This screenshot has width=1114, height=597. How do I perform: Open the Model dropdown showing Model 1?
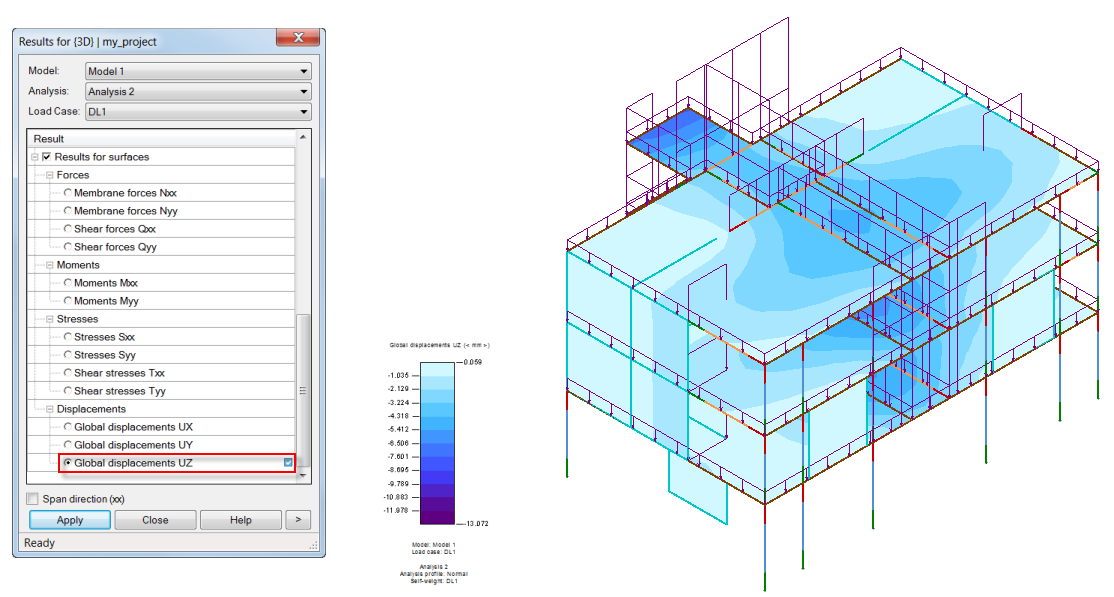[198, 71]
